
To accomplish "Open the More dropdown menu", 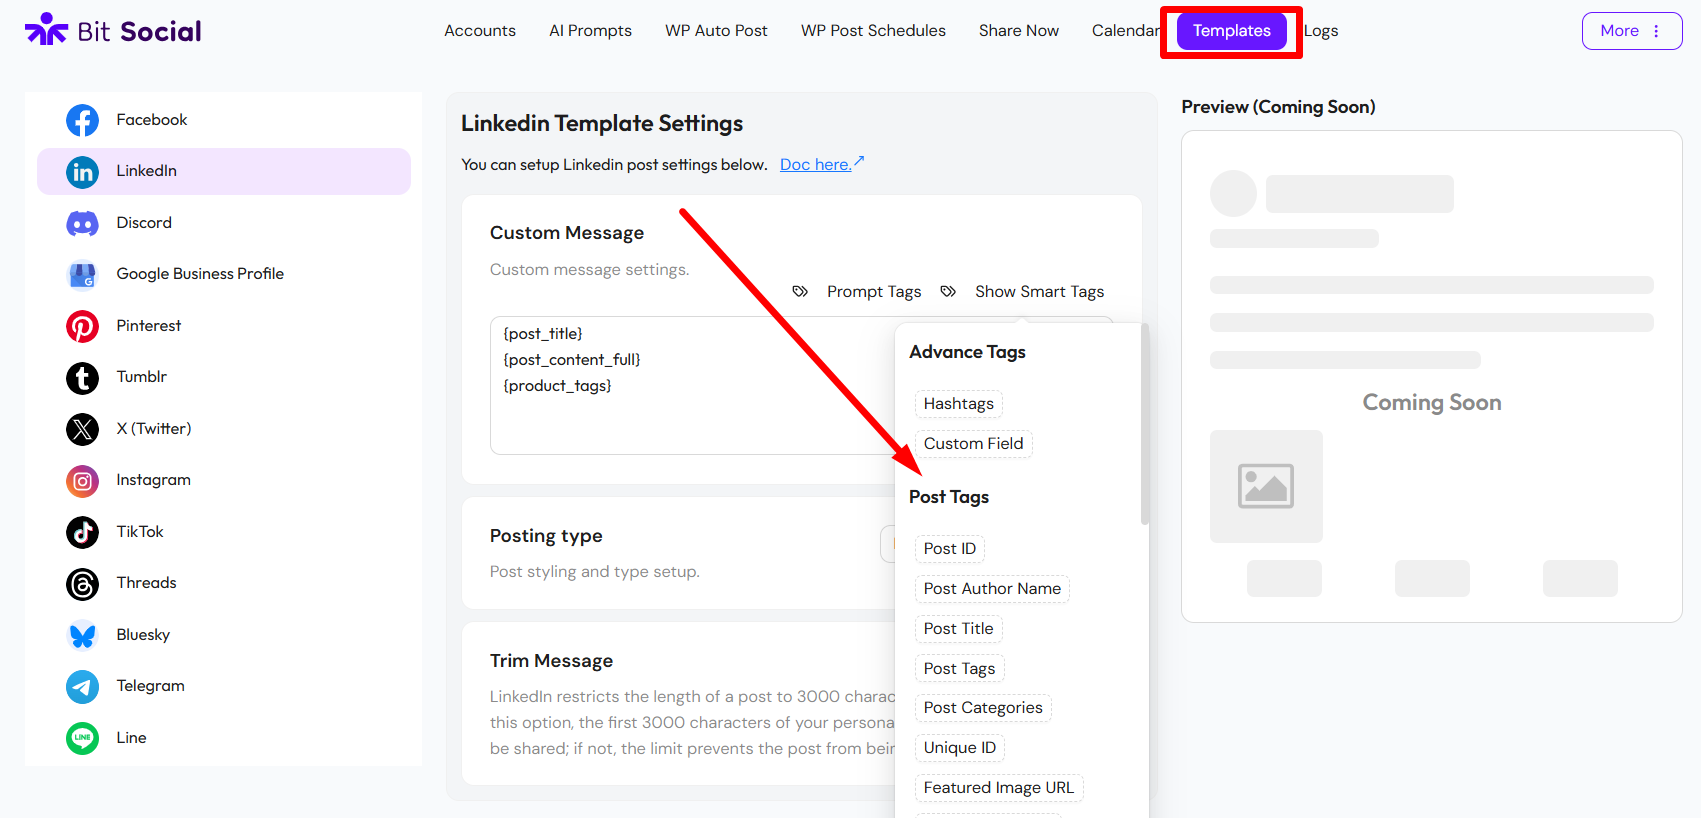I will [x=1632, y=31].
